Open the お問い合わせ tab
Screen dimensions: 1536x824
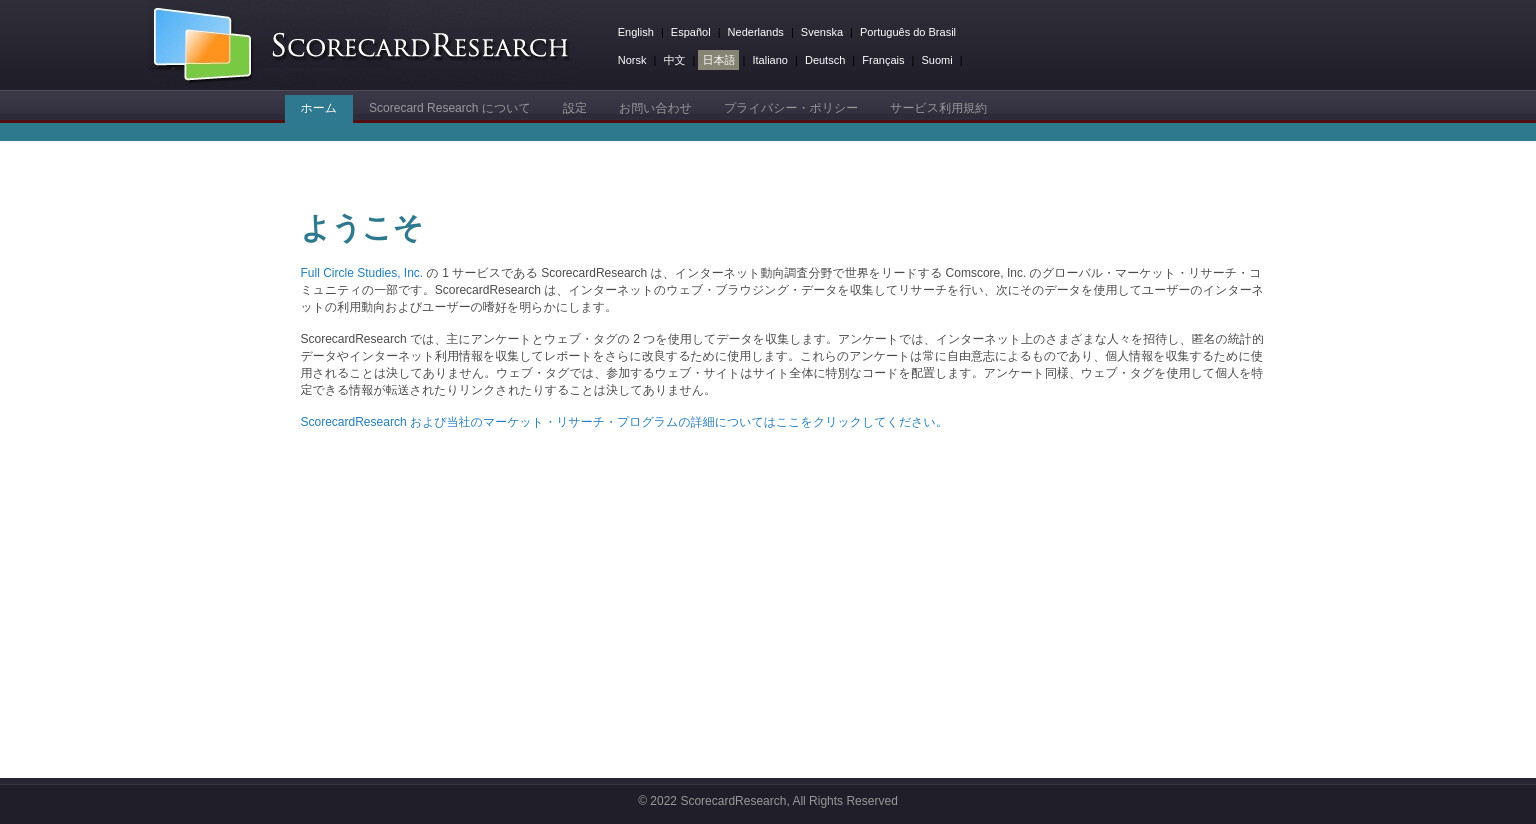point(655,108)
